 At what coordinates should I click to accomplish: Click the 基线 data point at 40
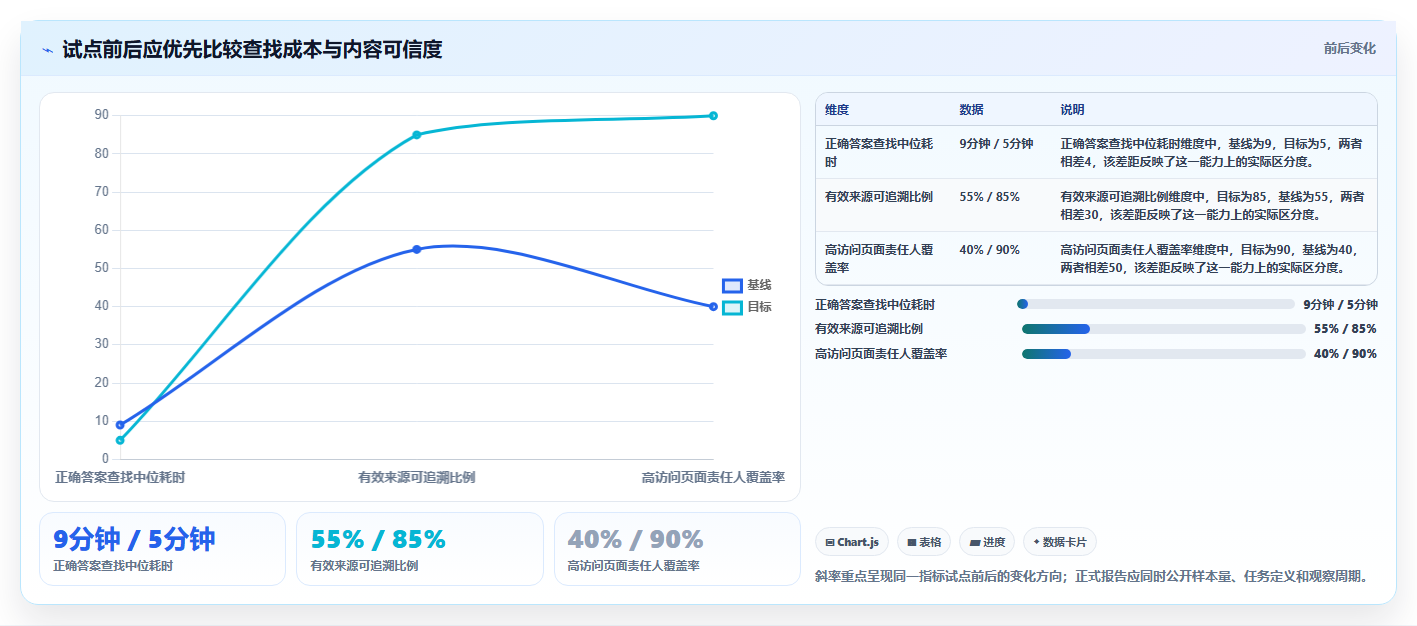point(713,306)
